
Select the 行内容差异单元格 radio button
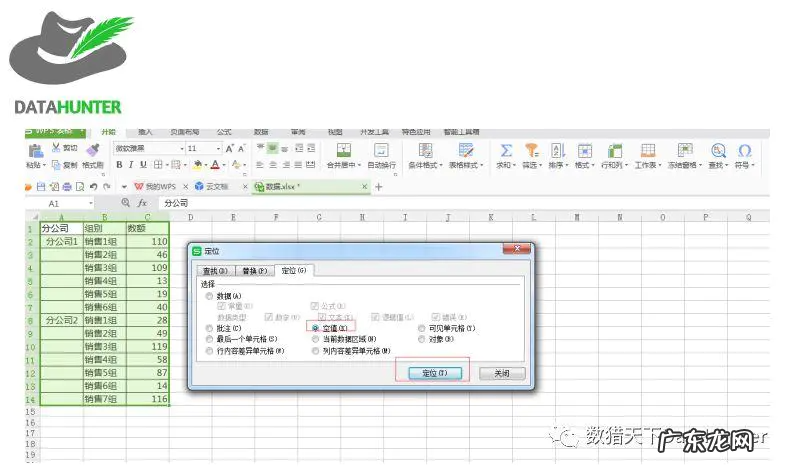[209, 351]
